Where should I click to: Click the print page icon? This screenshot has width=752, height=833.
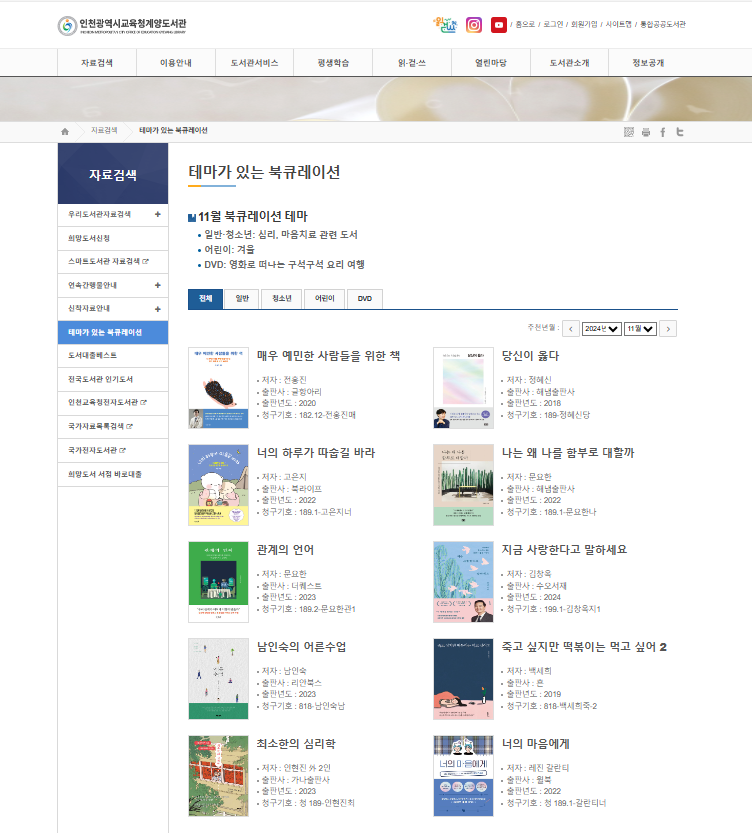[x=646, y=132]
